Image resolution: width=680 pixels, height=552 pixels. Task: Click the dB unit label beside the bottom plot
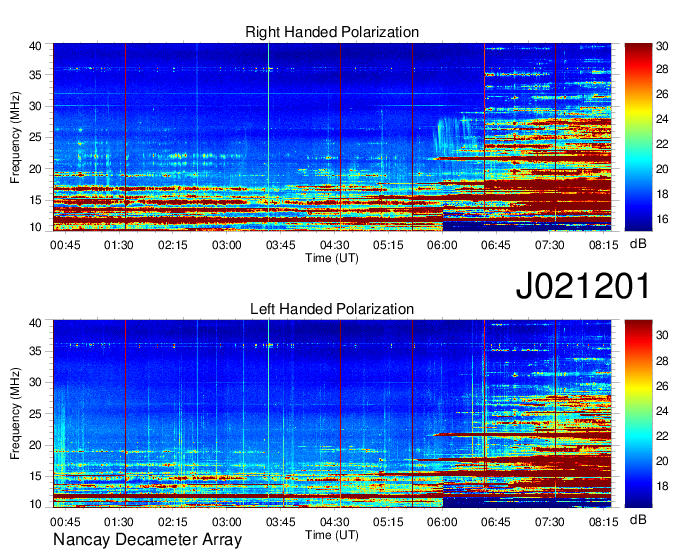[638, 519]
